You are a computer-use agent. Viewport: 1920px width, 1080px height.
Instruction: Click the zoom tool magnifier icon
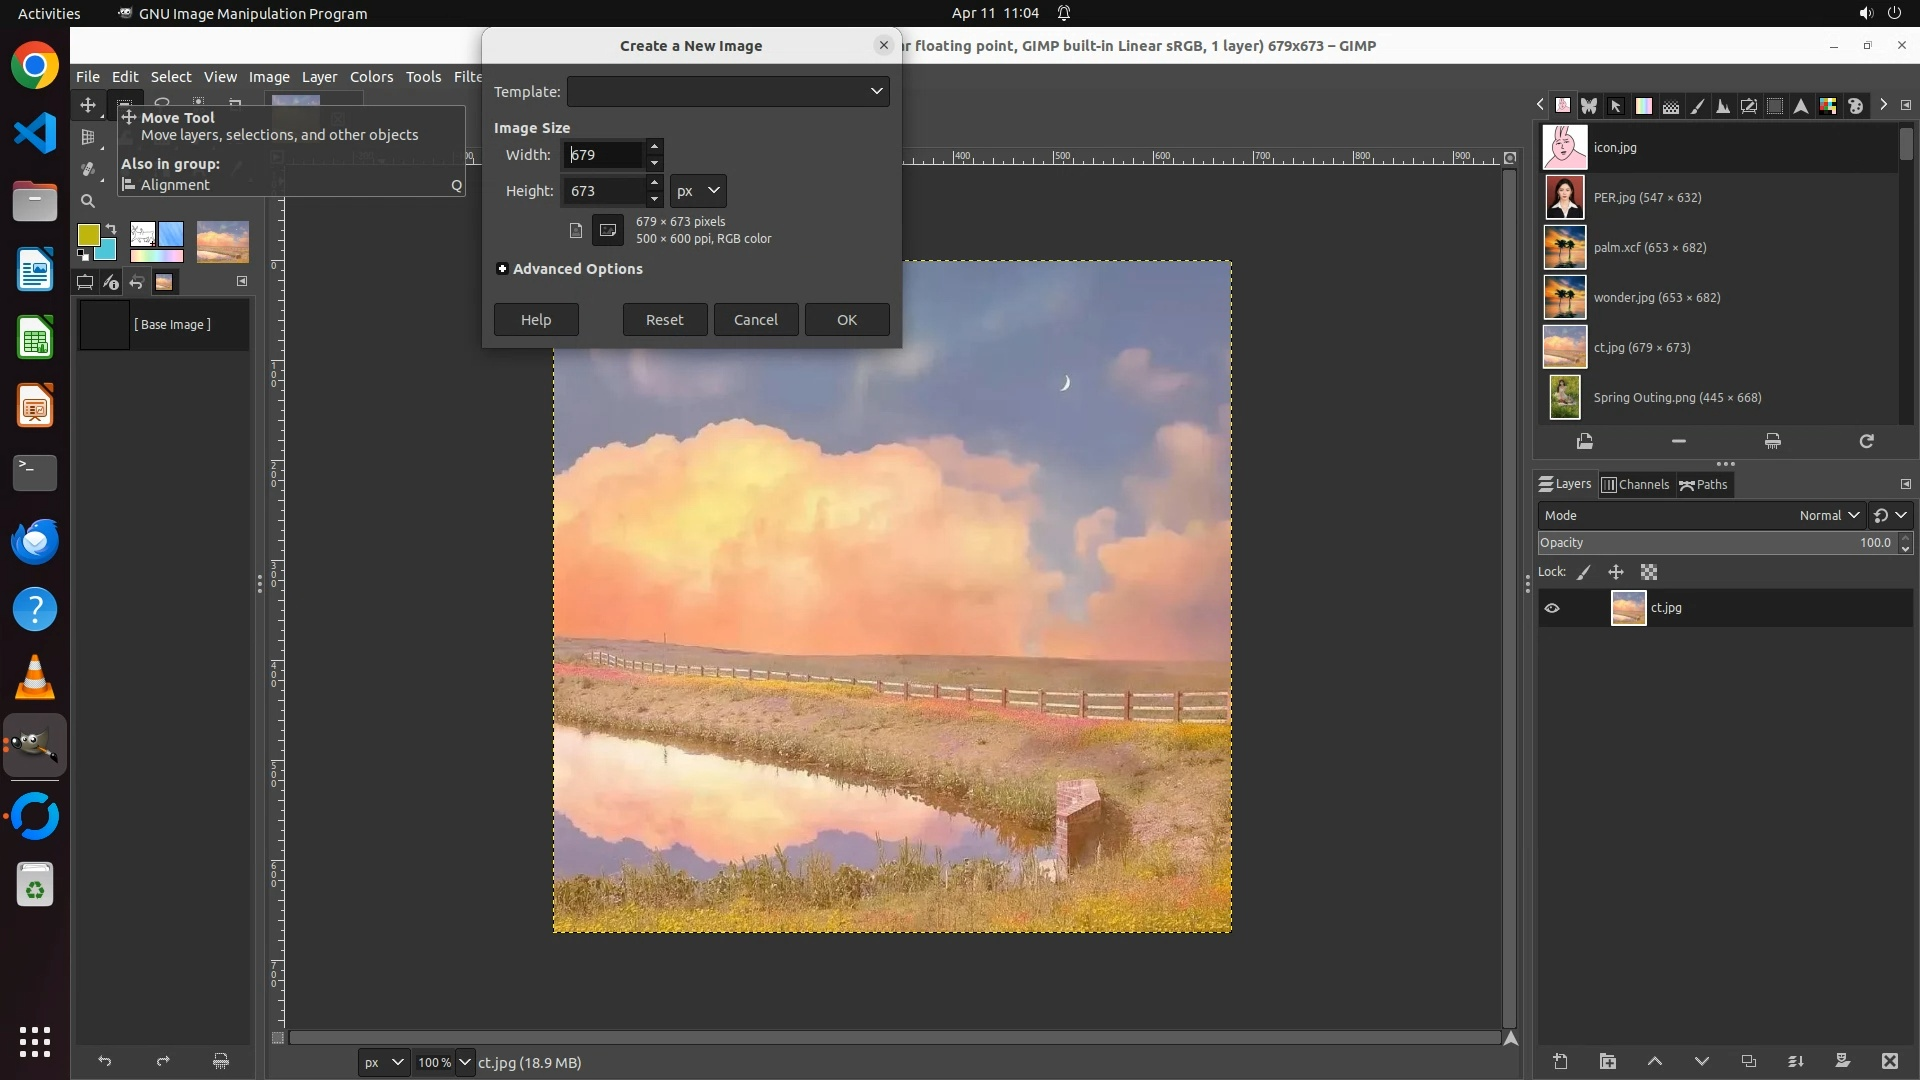coord(88,201)
